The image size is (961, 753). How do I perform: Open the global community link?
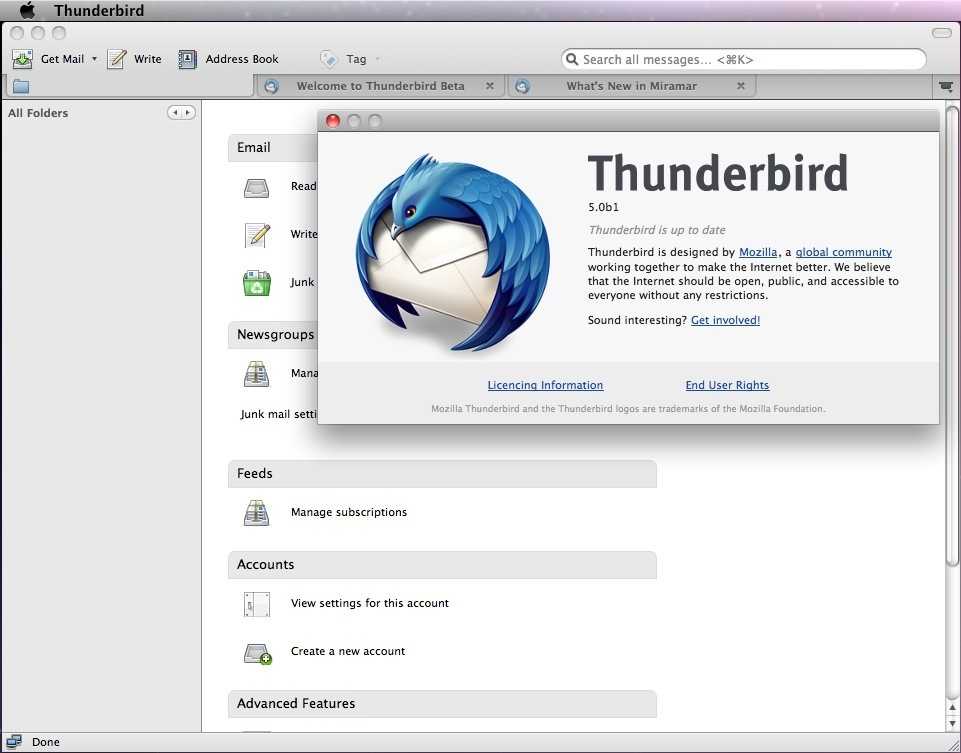coord(843,252)
